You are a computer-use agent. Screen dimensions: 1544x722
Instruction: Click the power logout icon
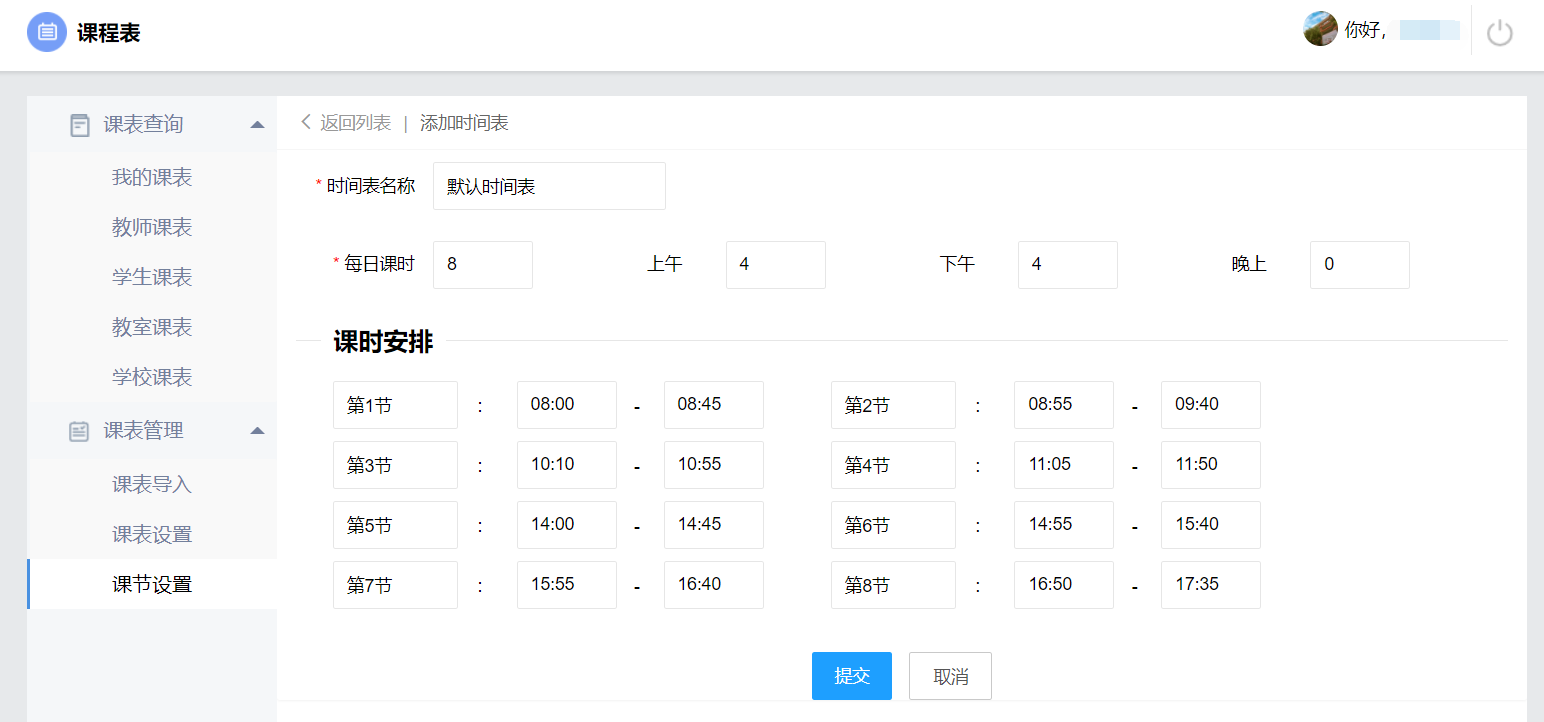pos(1499,33)
